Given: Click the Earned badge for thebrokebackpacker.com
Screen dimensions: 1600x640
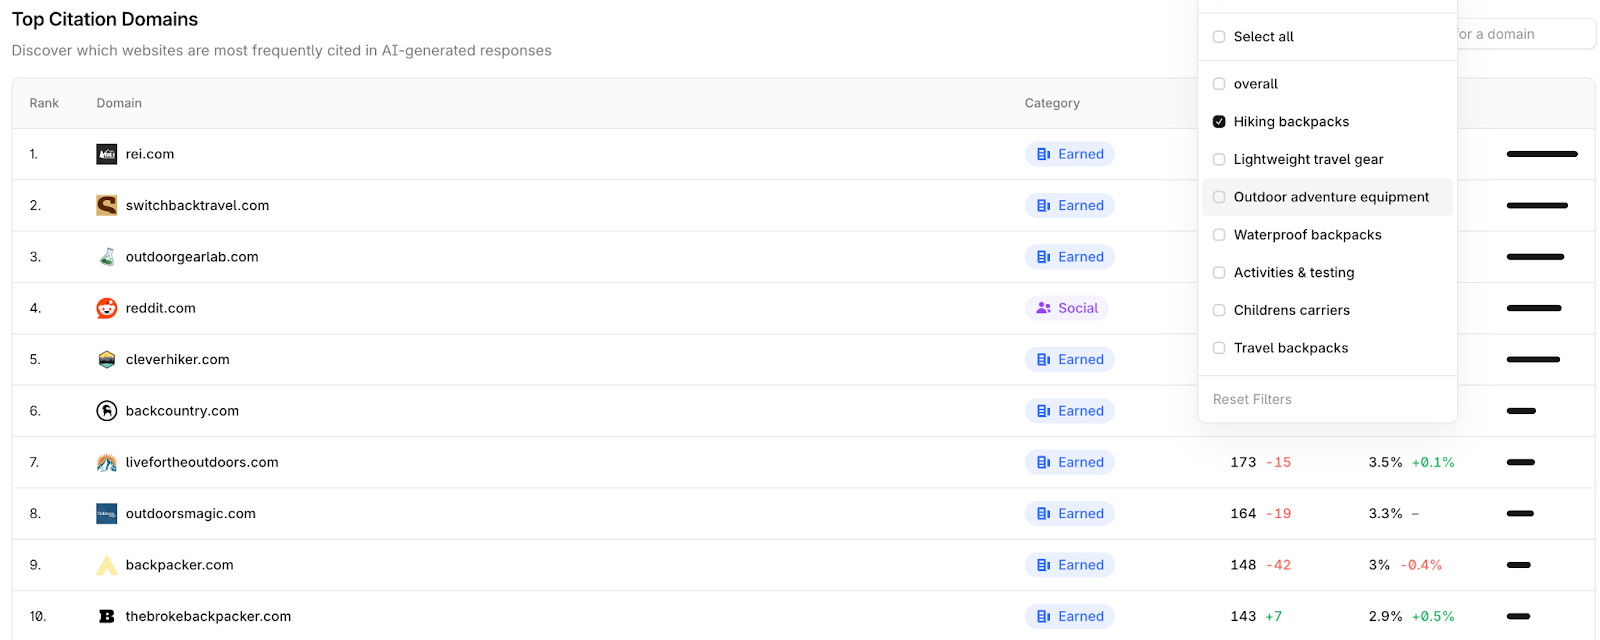Looking at the screenshot, I should (1069, 616).
